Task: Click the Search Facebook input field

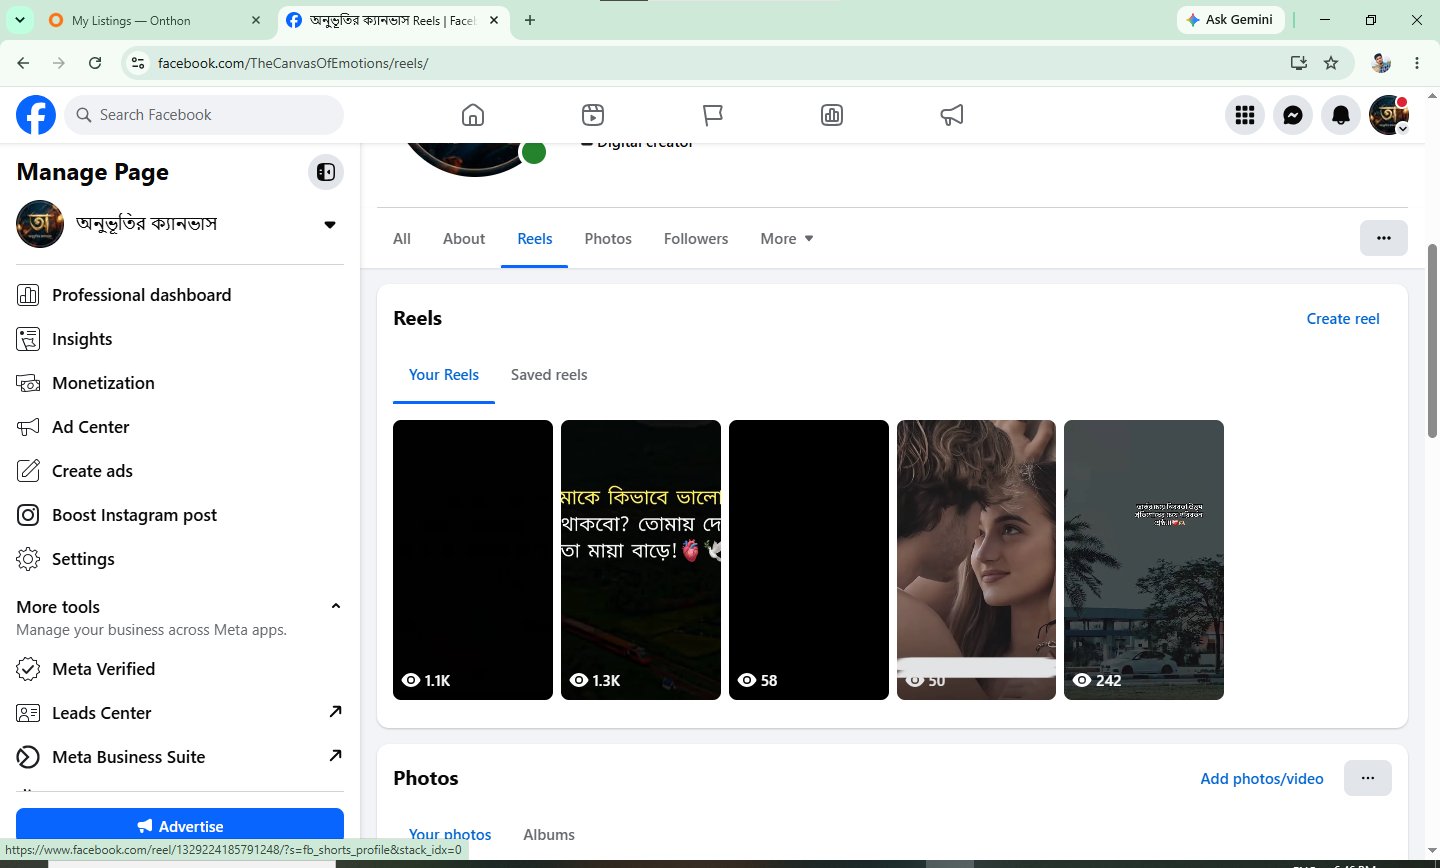Action: [205, 115]
